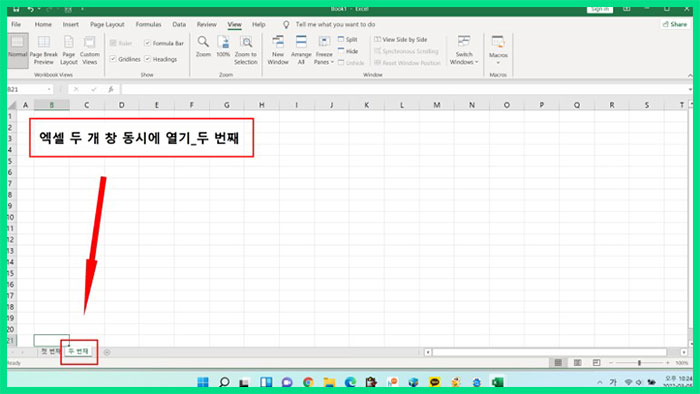The height and width of the screenshot is (394, 700).
Task: Click Zoom to Selection
Action: pos(246,50)
